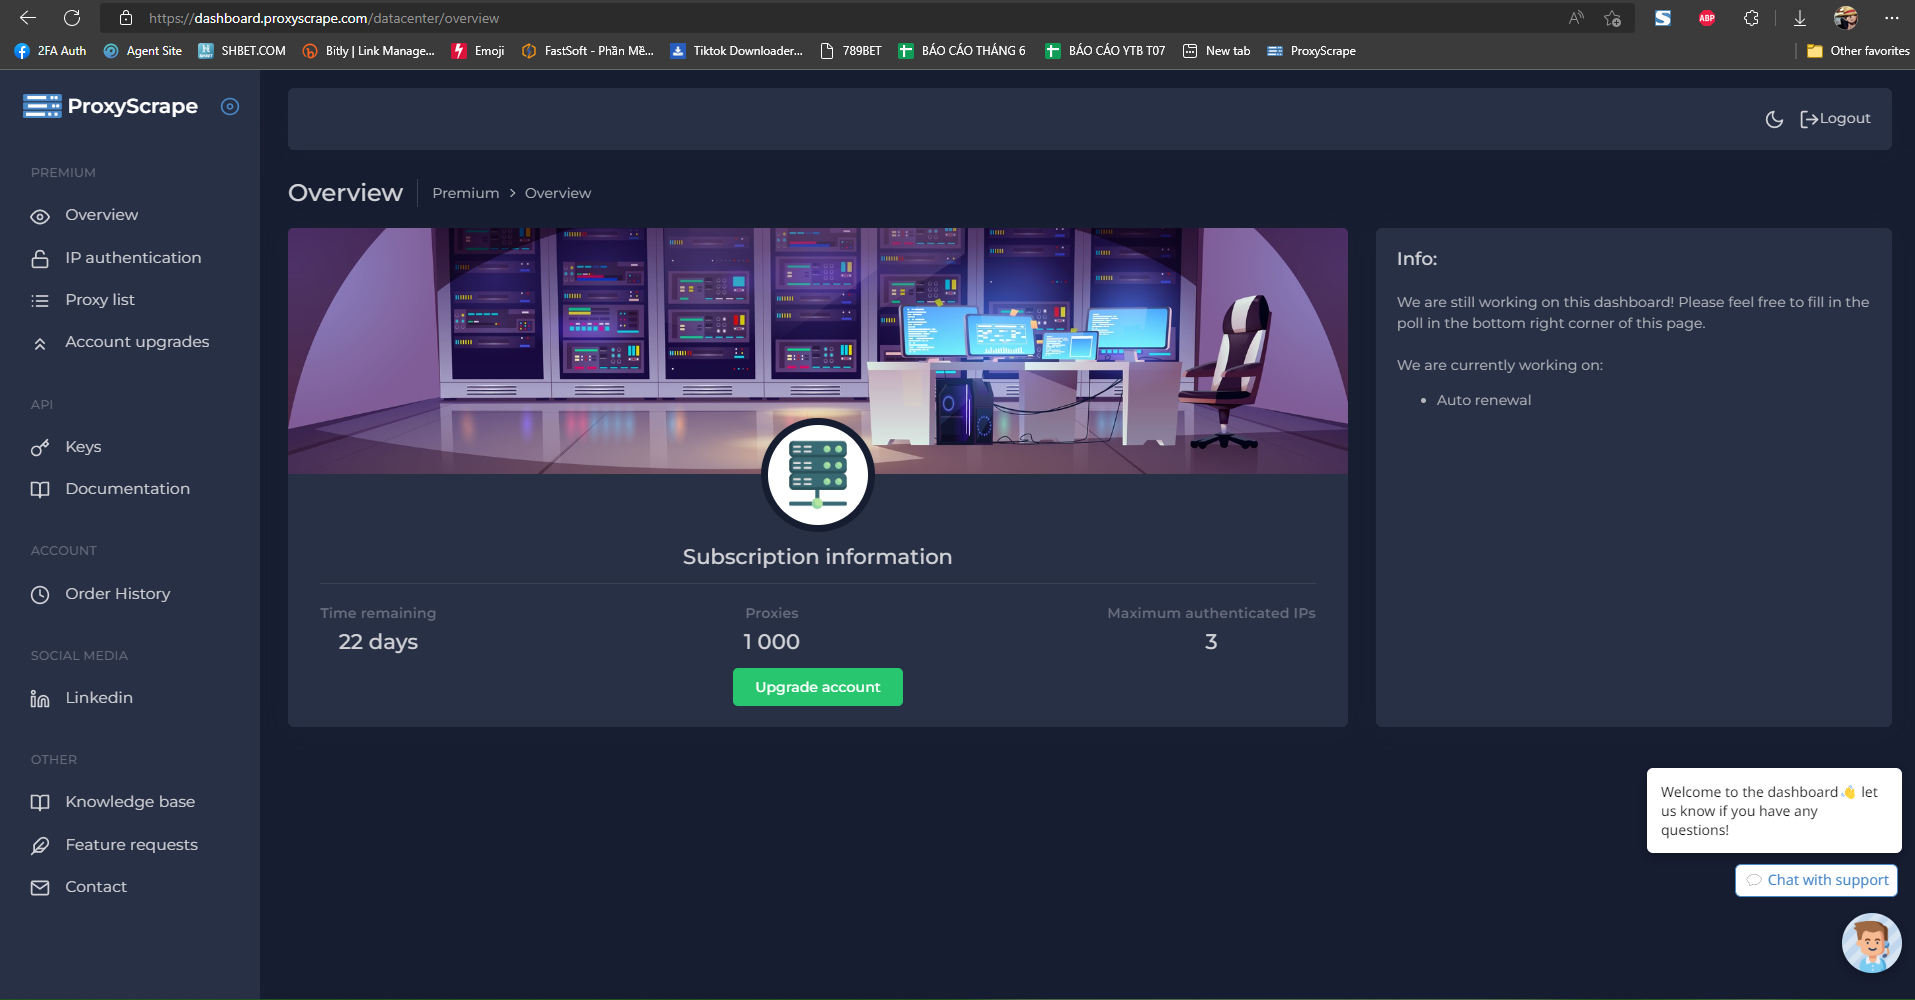Image resolution: width=1915 pixels, height=1000 pixels.
Task: Open the Contact page
Action: tap(96, 887)
